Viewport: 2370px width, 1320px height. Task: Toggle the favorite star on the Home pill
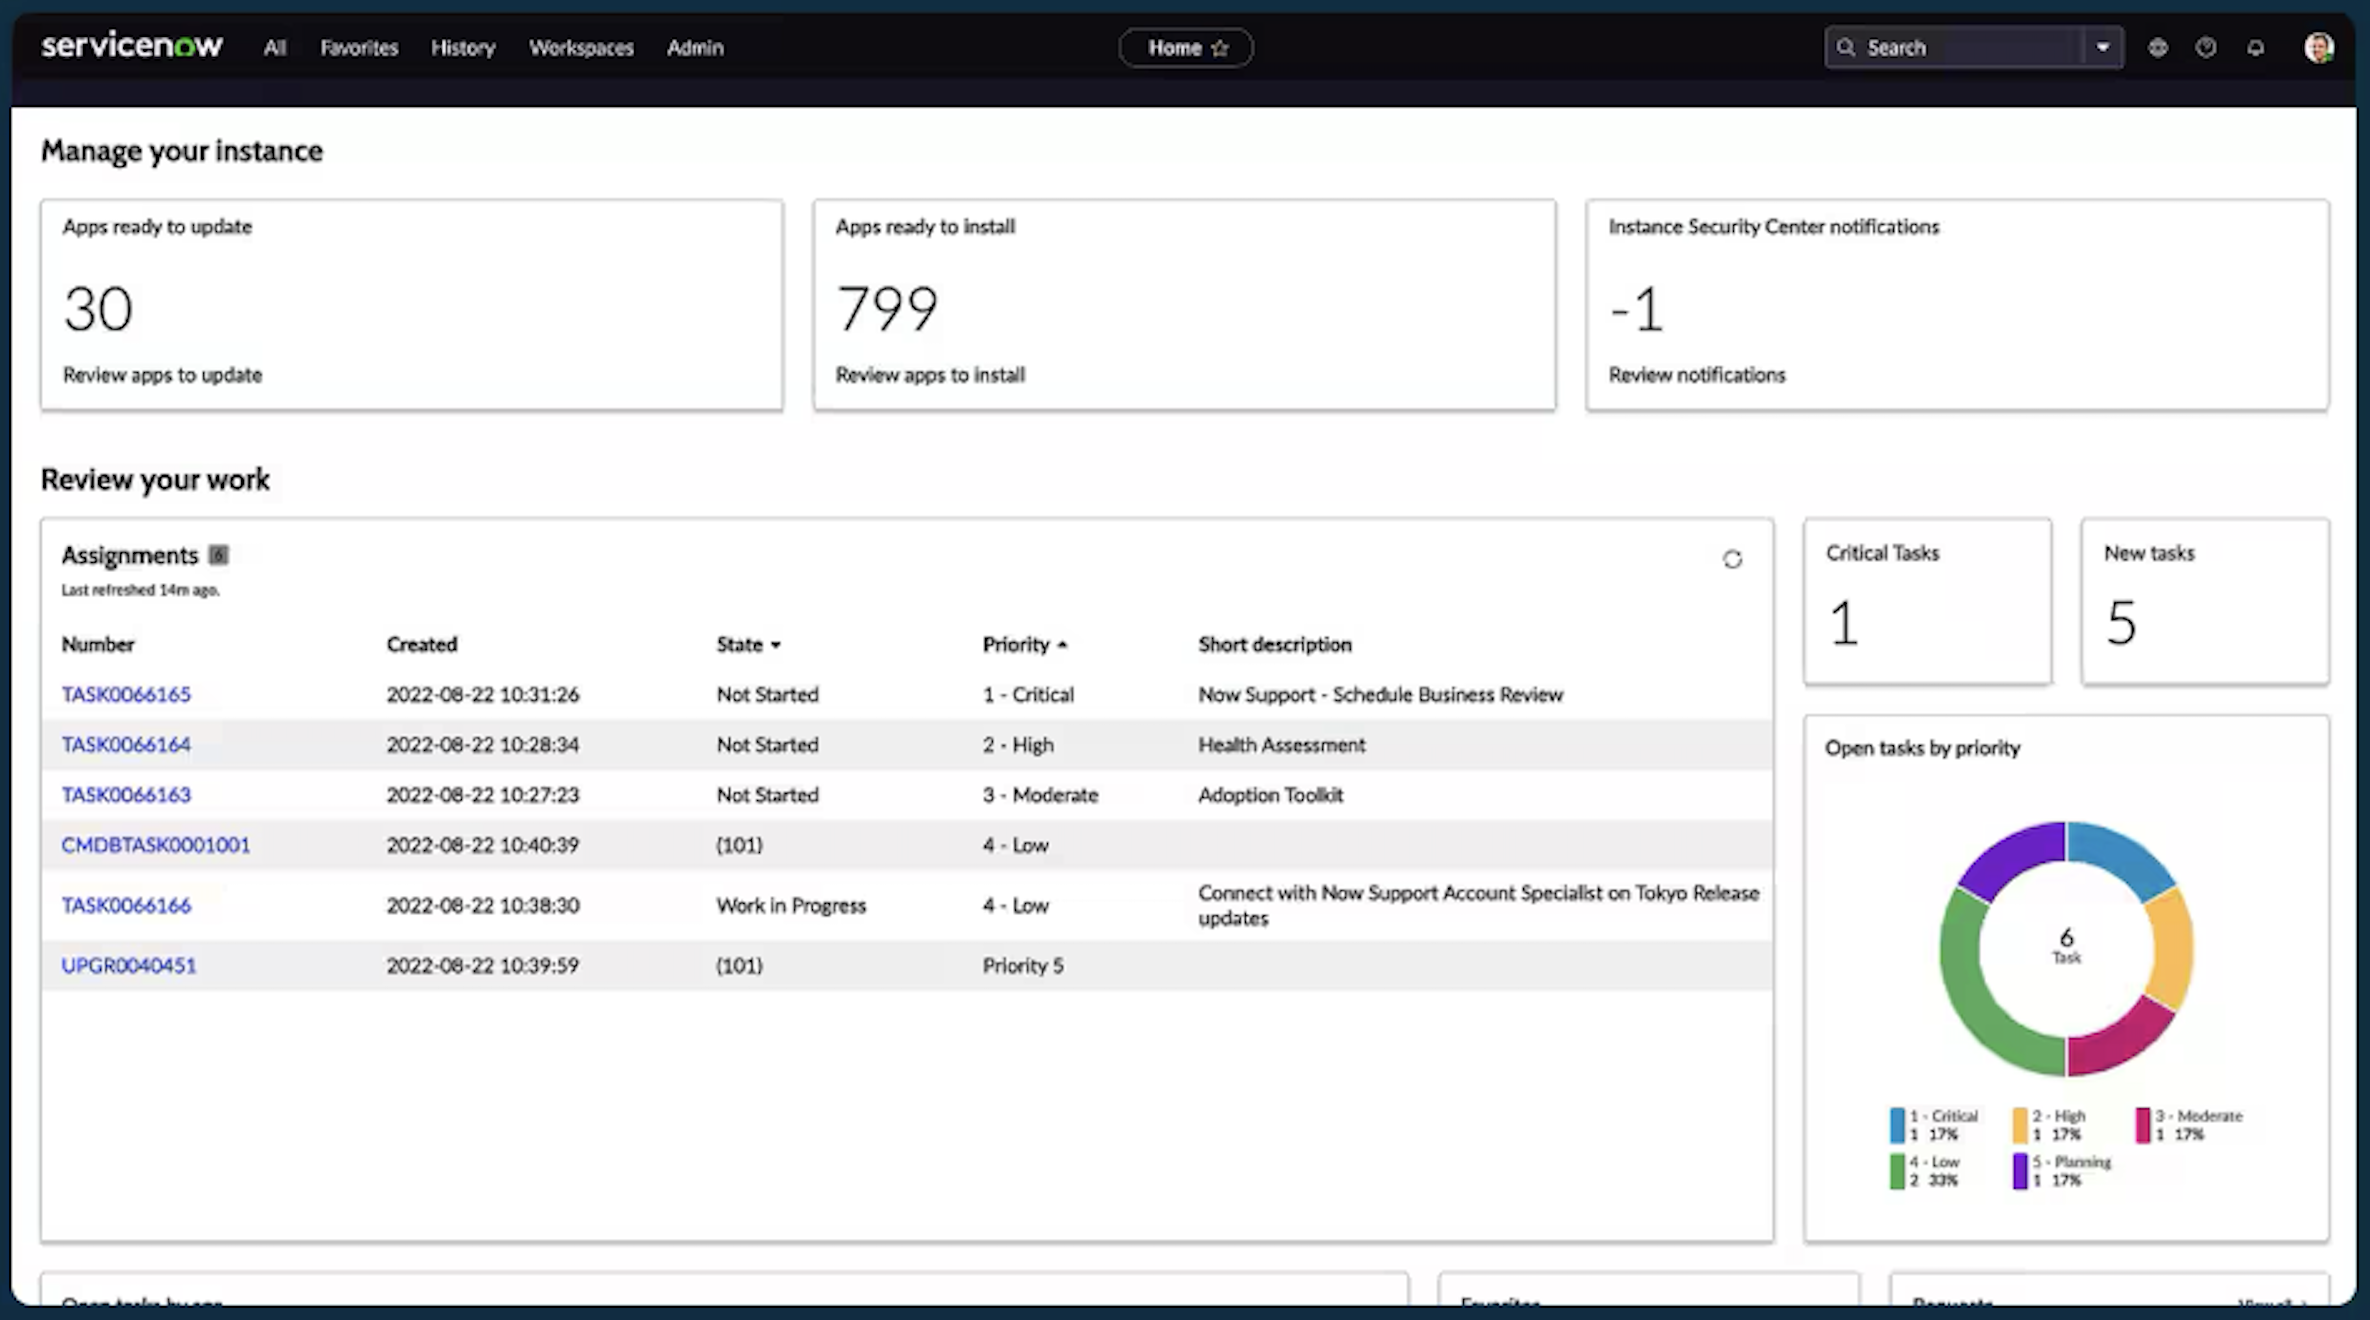coord(1220,47)
